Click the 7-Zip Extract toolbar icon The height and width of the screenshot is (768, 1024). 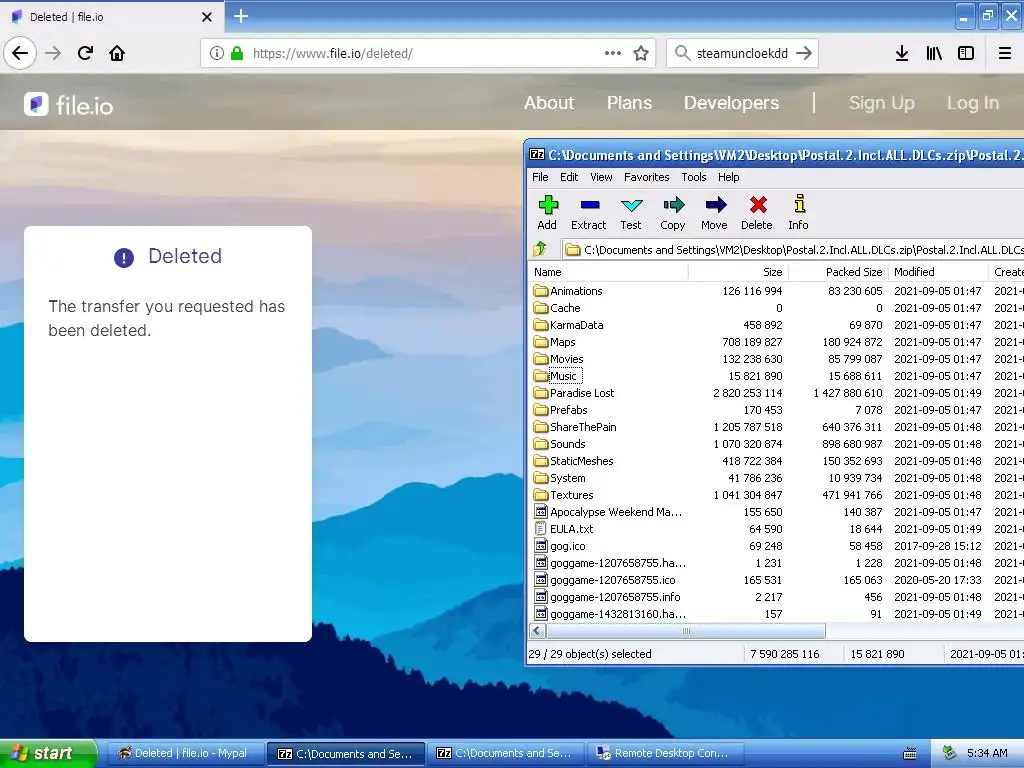point(588,212)
